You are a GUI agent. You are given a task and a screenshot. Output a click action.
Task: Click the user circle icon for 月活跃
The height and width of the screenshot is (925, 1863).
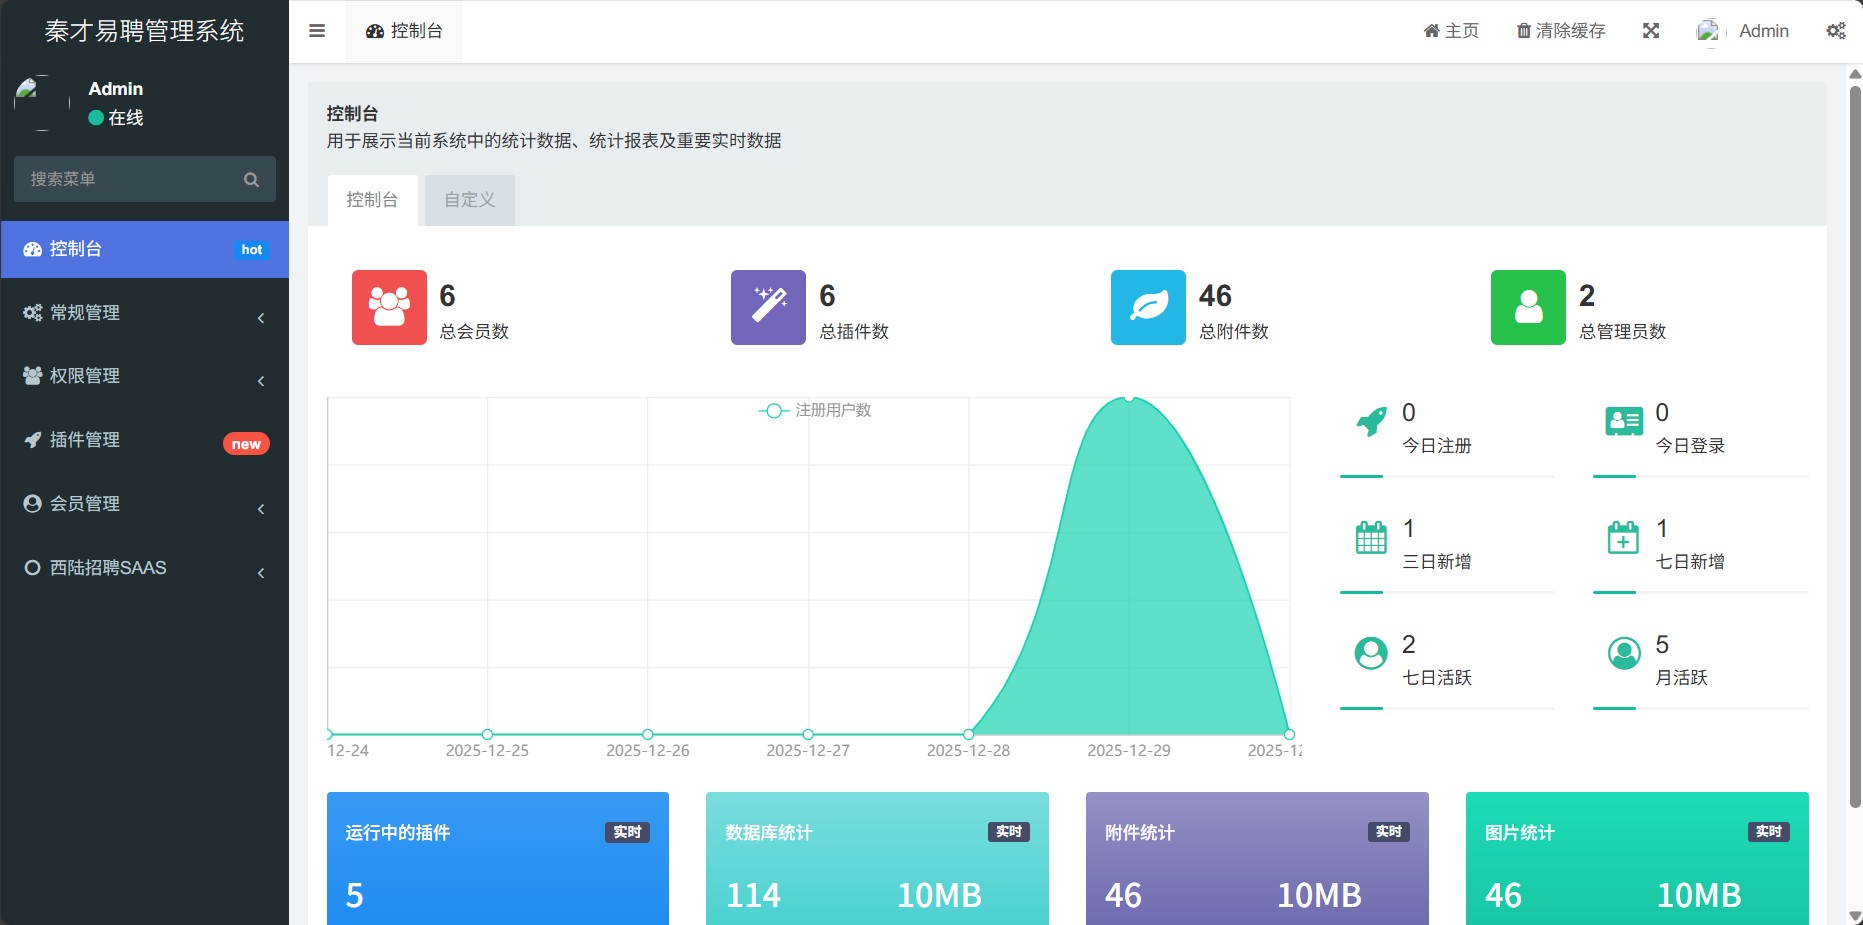pyautogui.click(x=1624, y=653)
